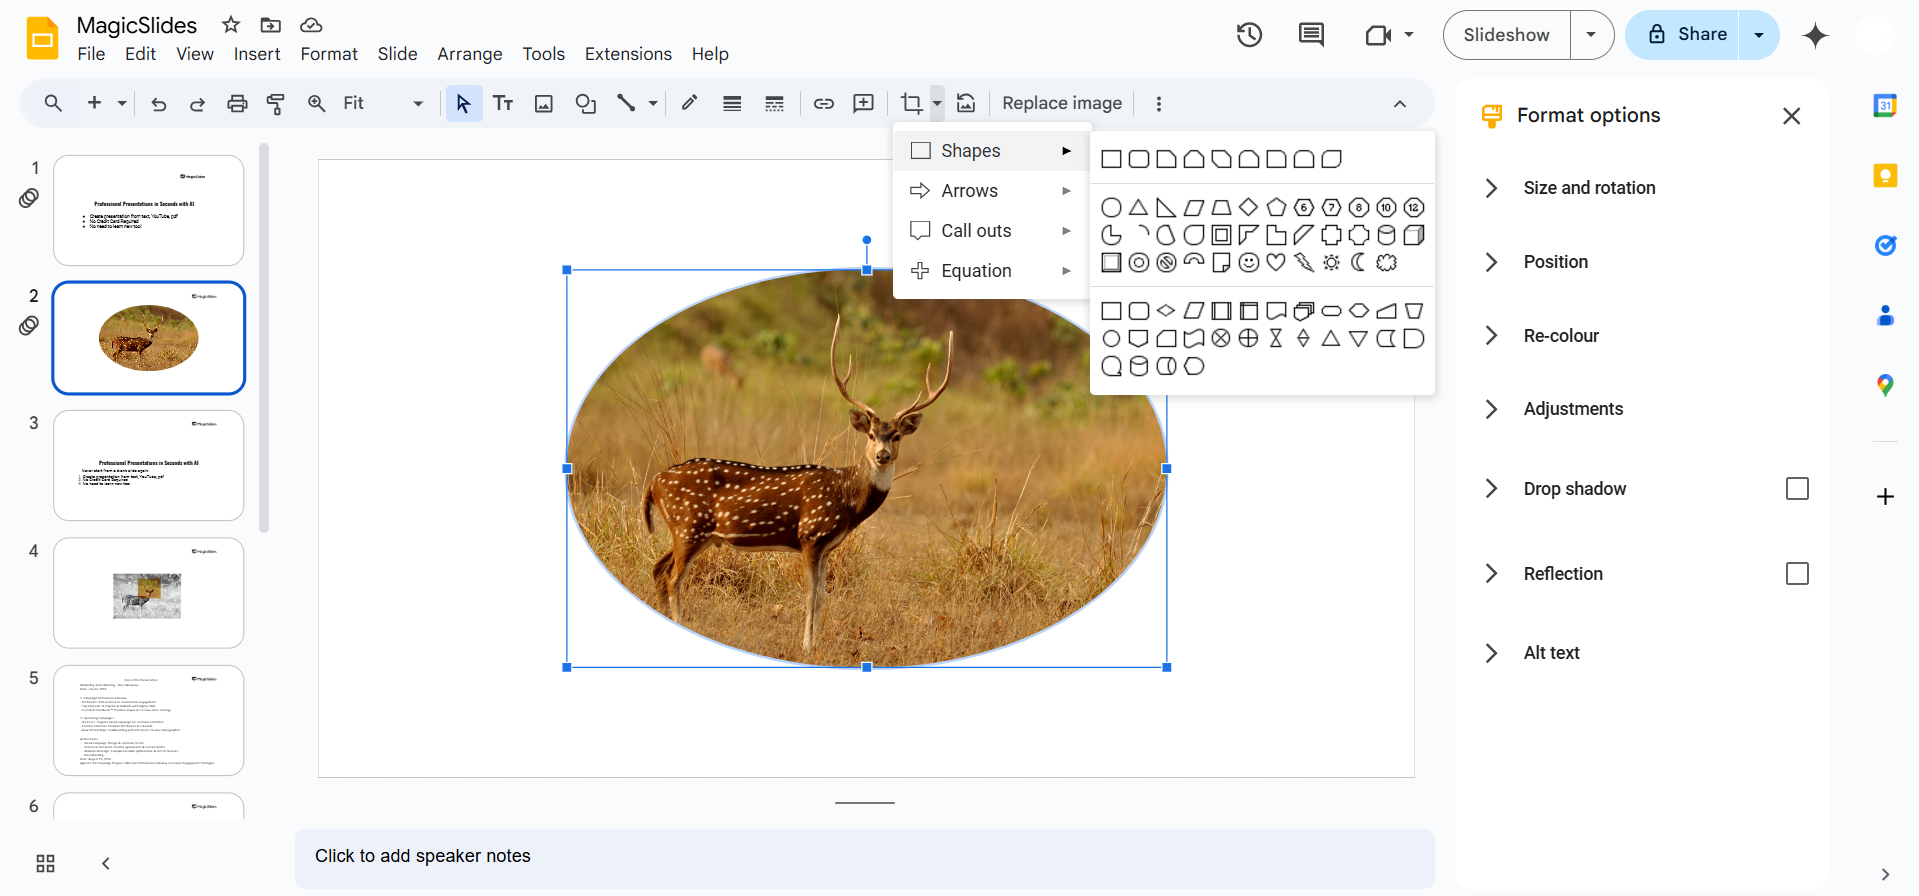Open version history clock icon
The width and height of the screenshot is (1919, 896).
pyautogui.click(x=1249, y=35)
